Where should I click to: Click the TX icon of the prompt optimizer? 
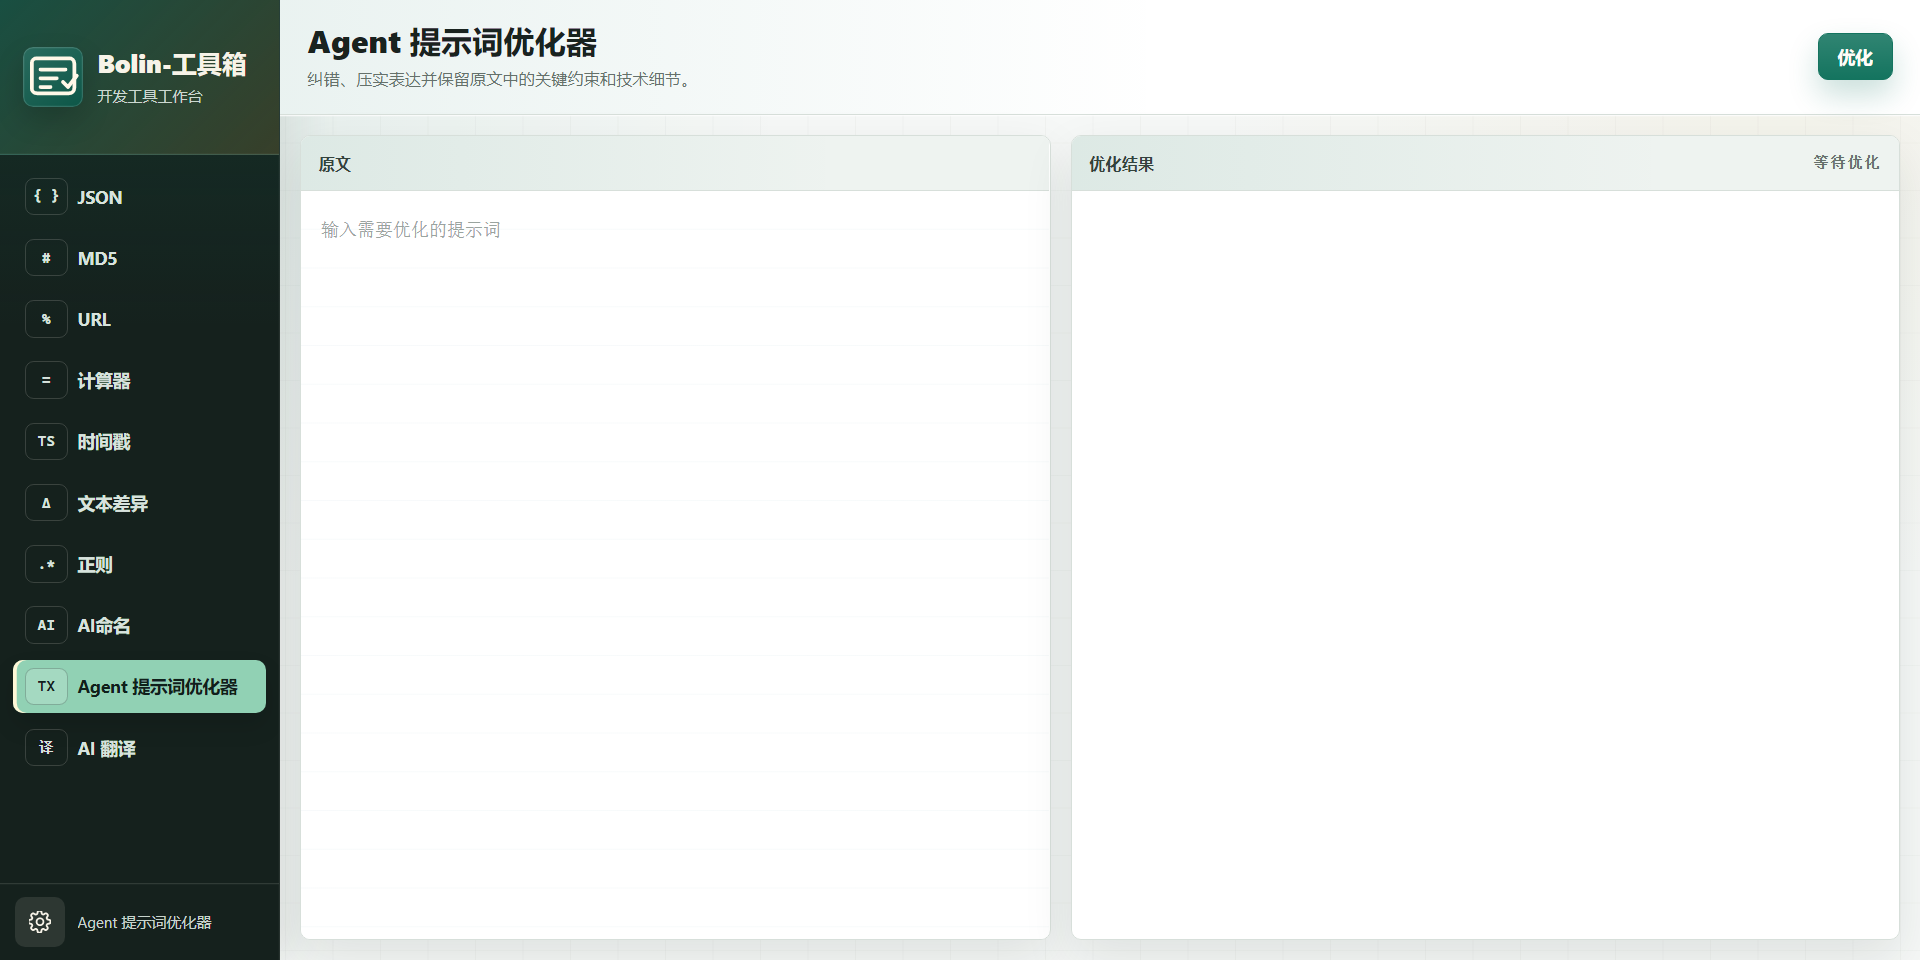tap(46, 686)
